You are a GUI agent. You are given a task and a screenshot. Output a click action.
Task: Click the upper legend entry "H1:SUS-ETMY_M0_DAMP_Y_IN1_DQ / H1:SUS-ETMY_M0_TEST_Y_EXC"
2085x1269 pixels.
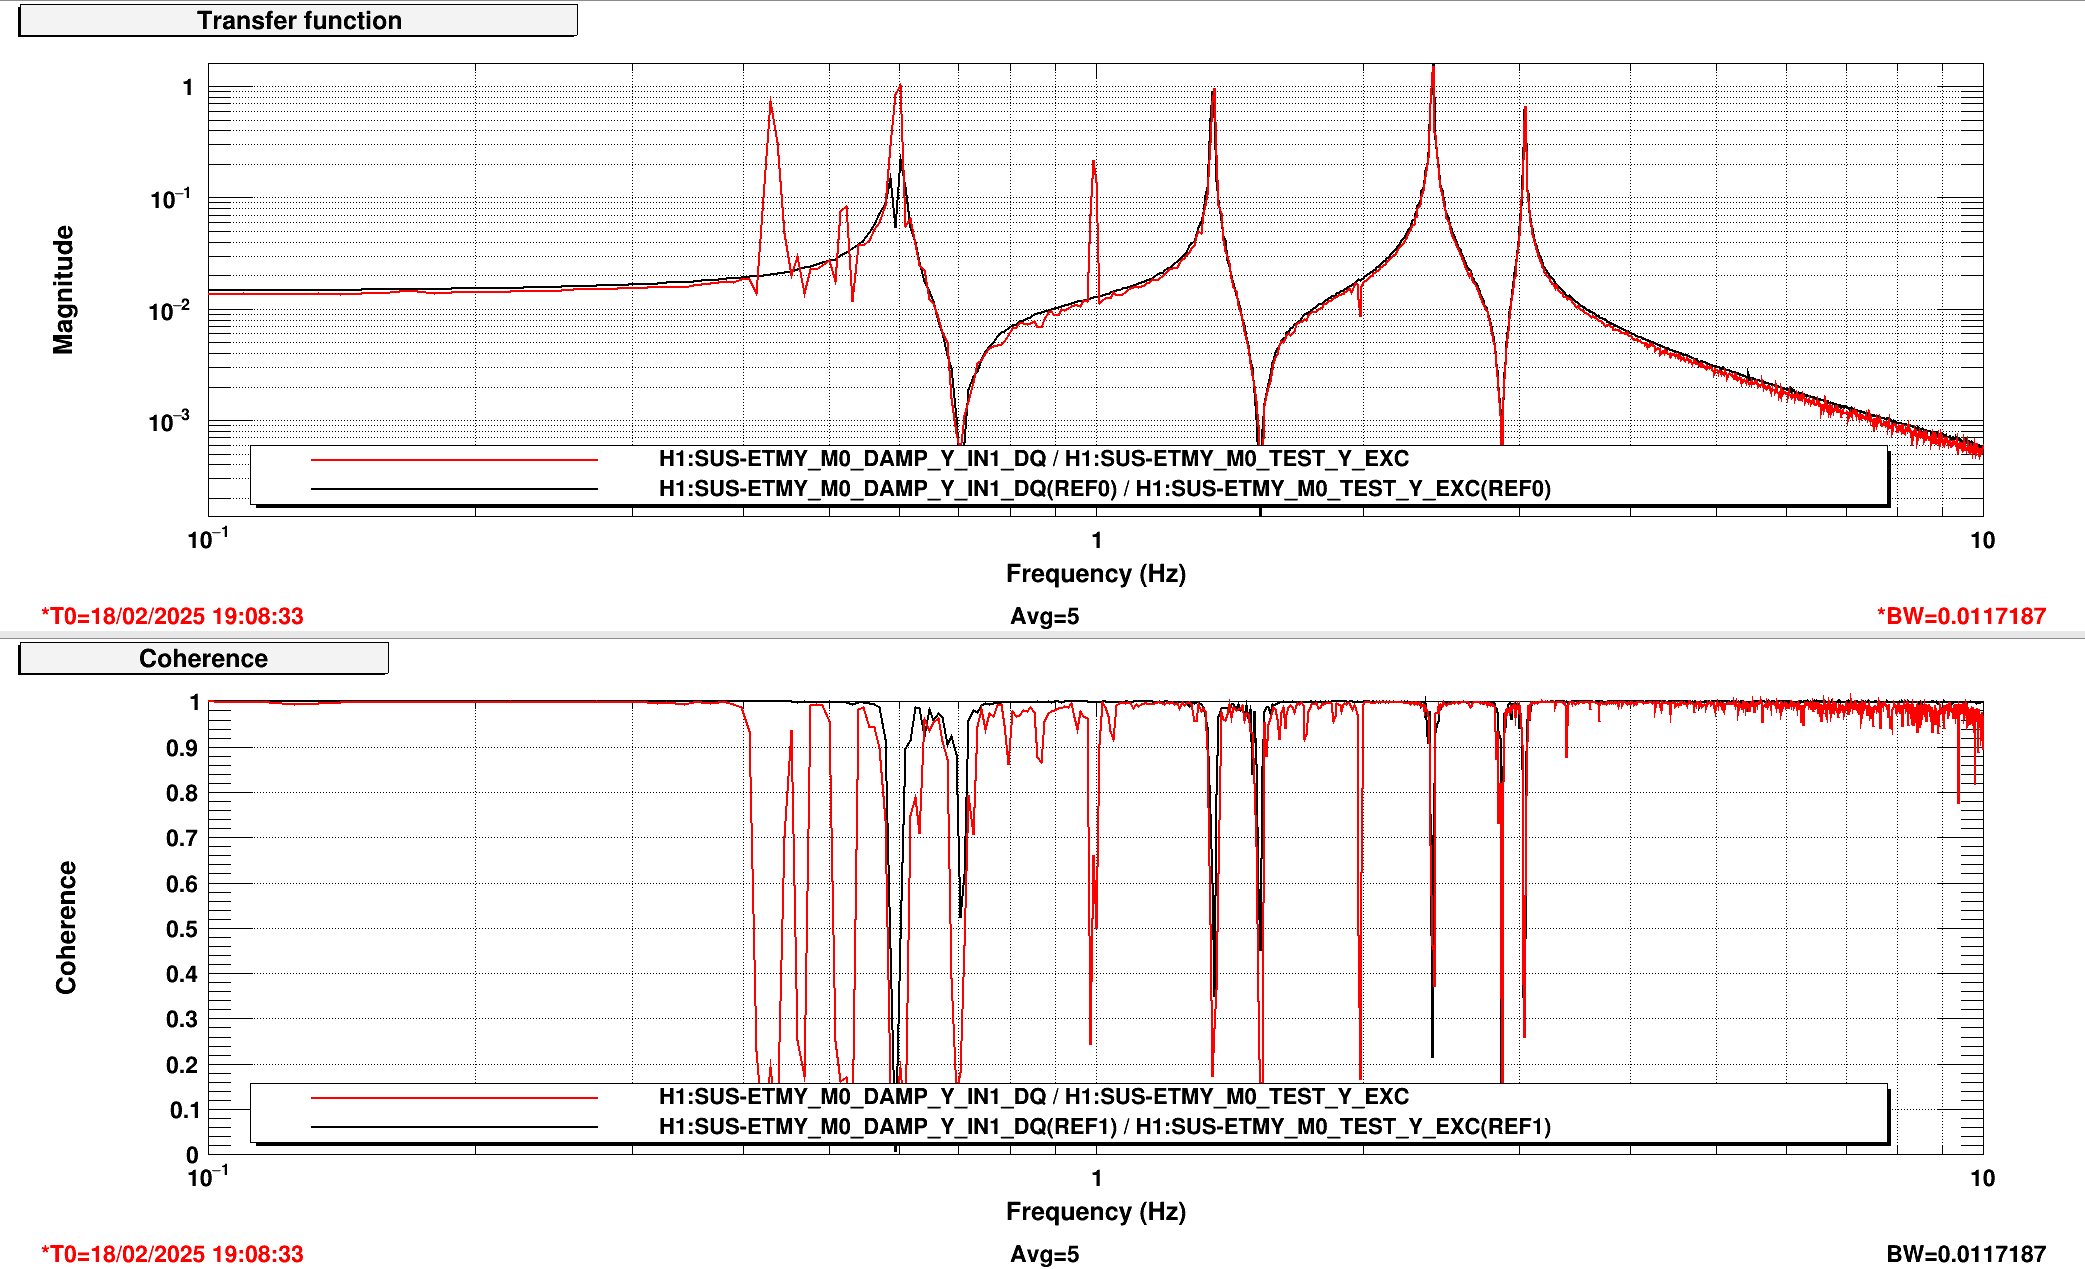1034,459
